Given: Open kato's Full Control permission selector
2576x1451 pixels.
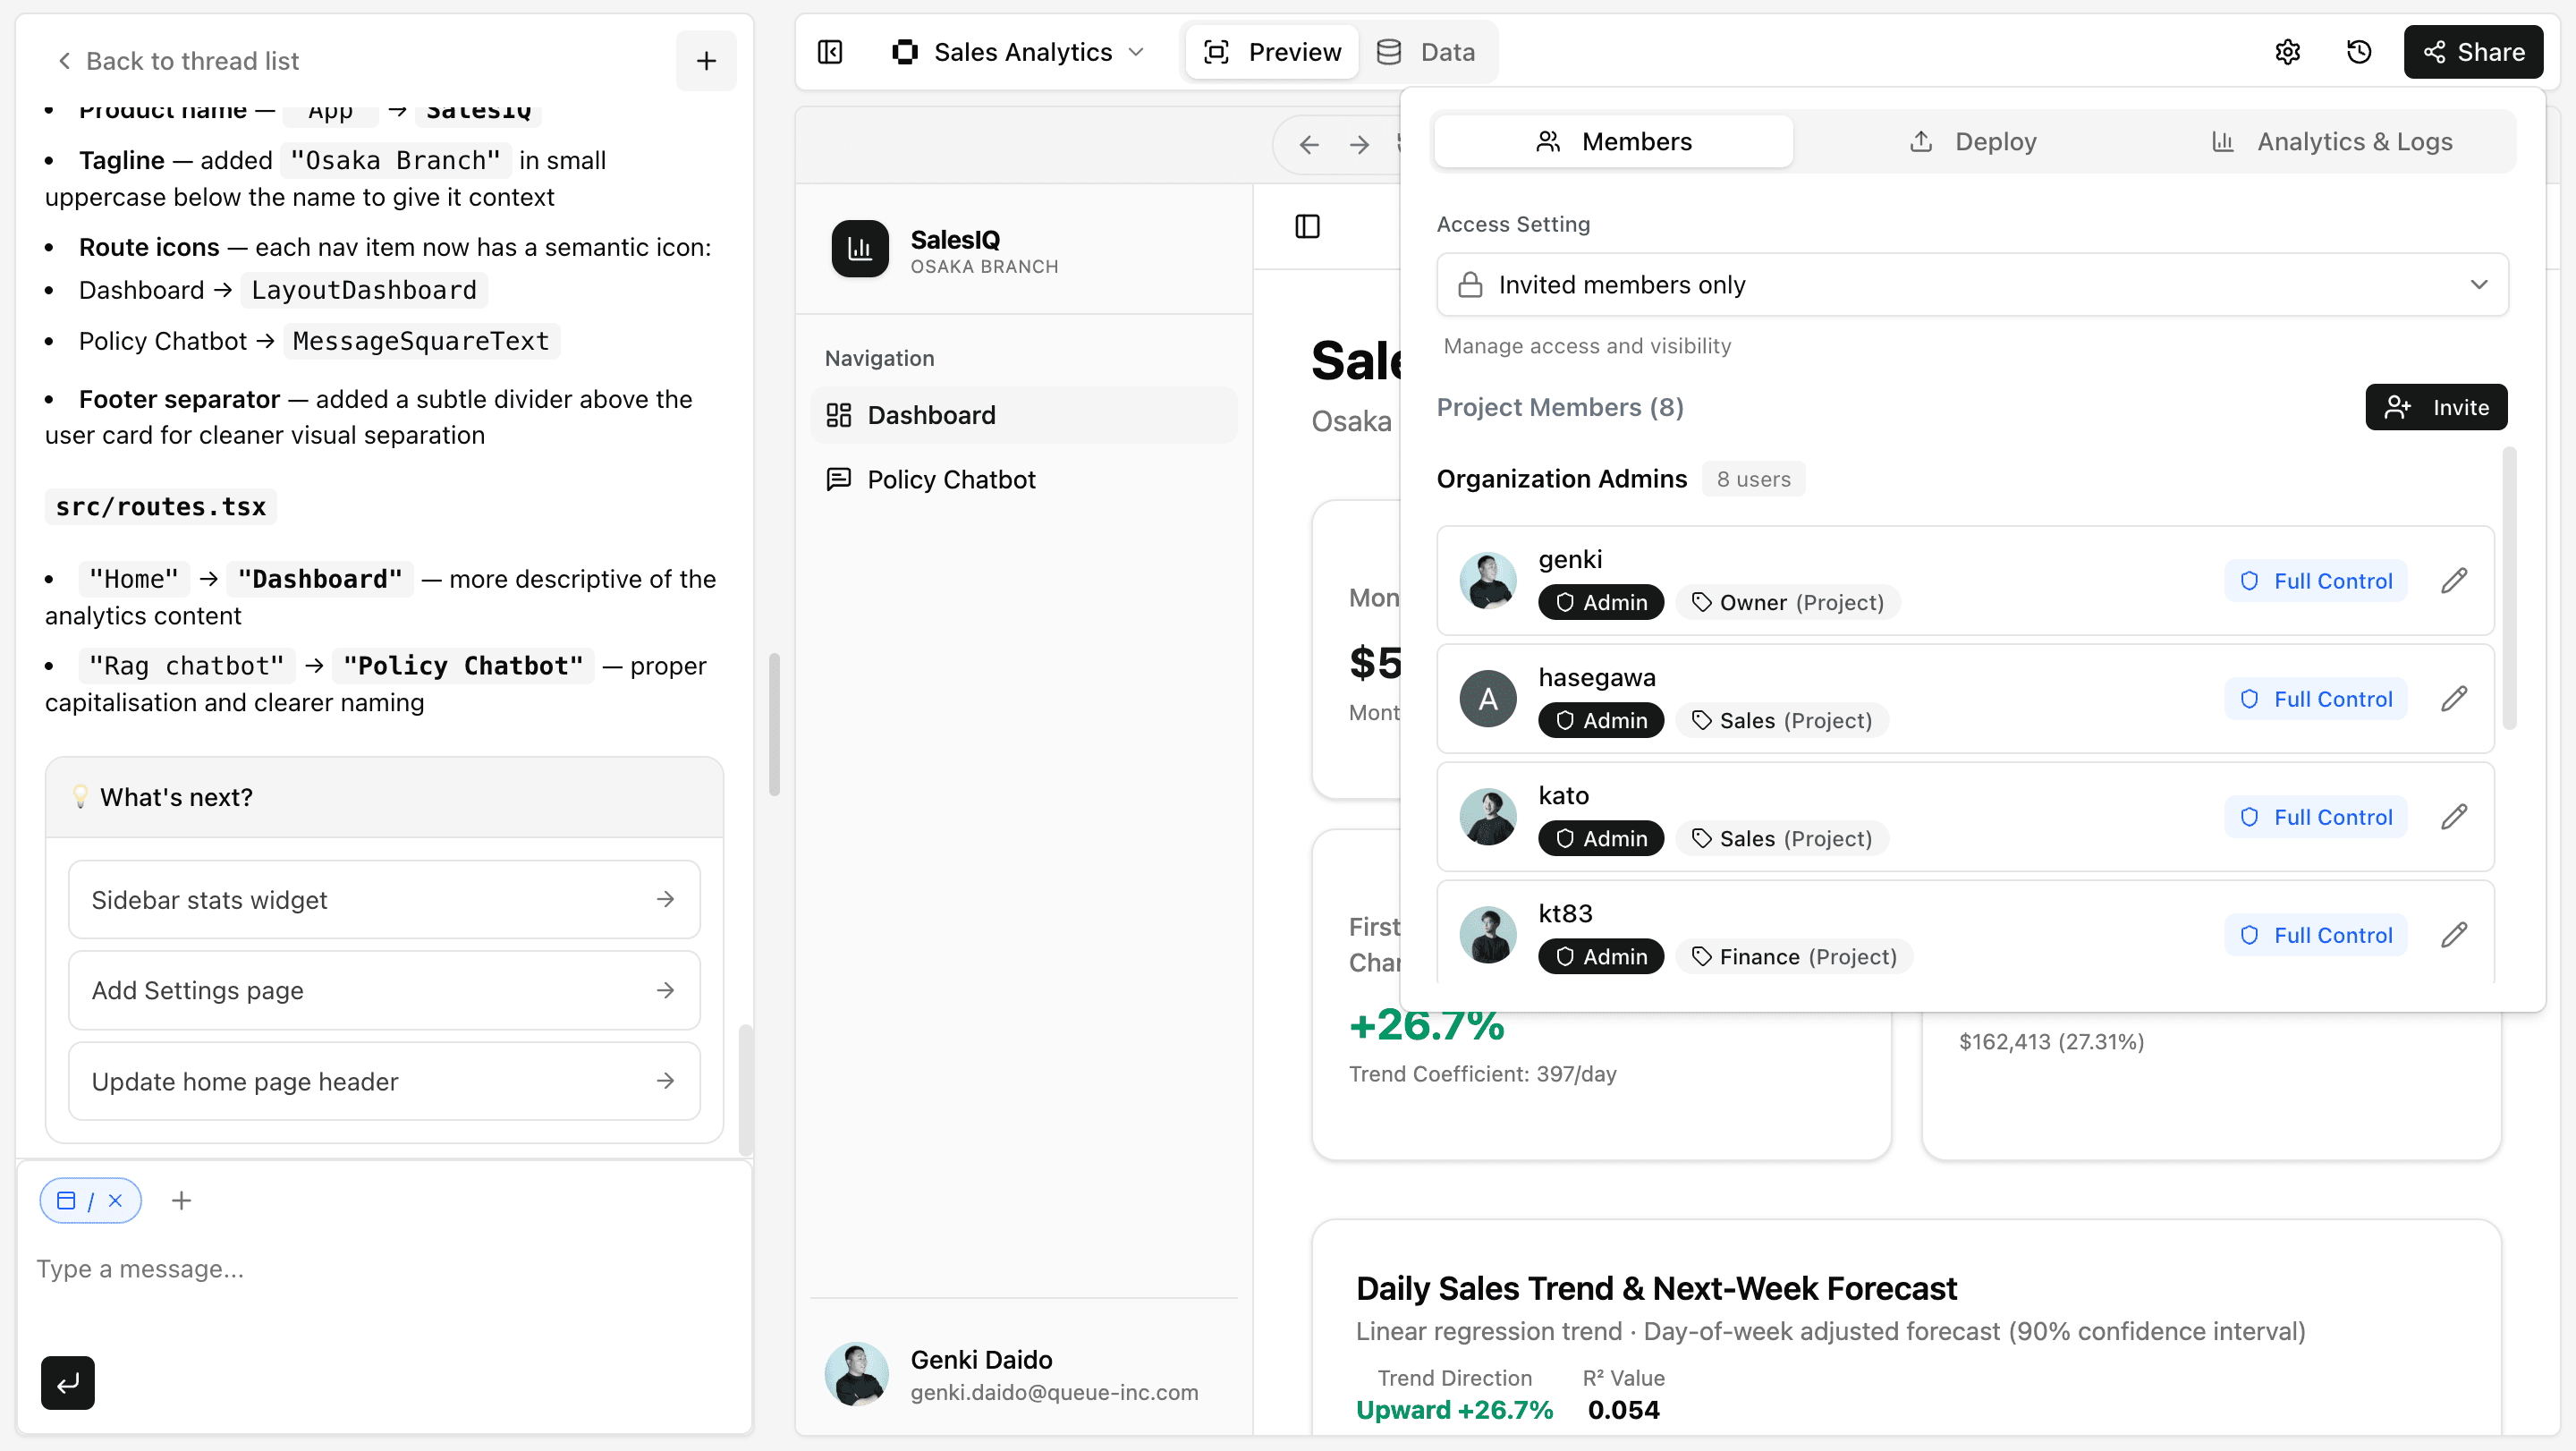Looking at the screenshot, I should tap(2315, 817).
